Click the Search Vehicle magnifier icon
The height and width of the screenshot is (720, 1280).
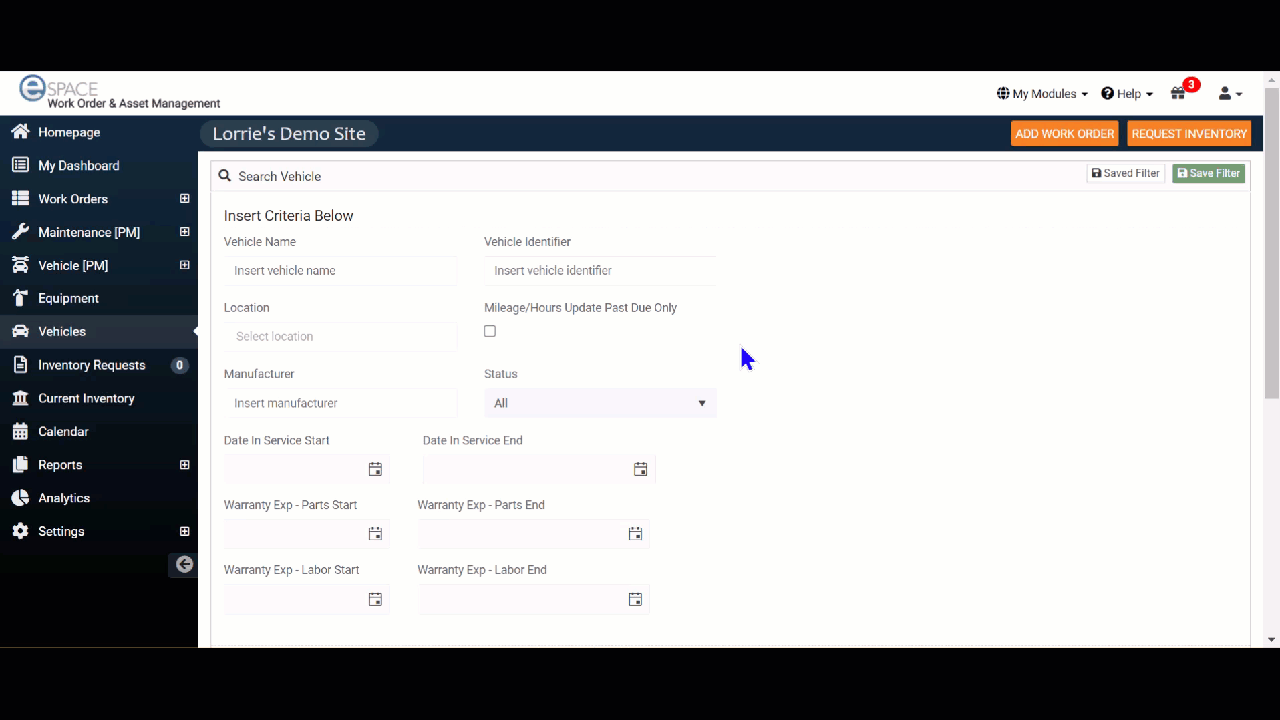tap(225, 176)
